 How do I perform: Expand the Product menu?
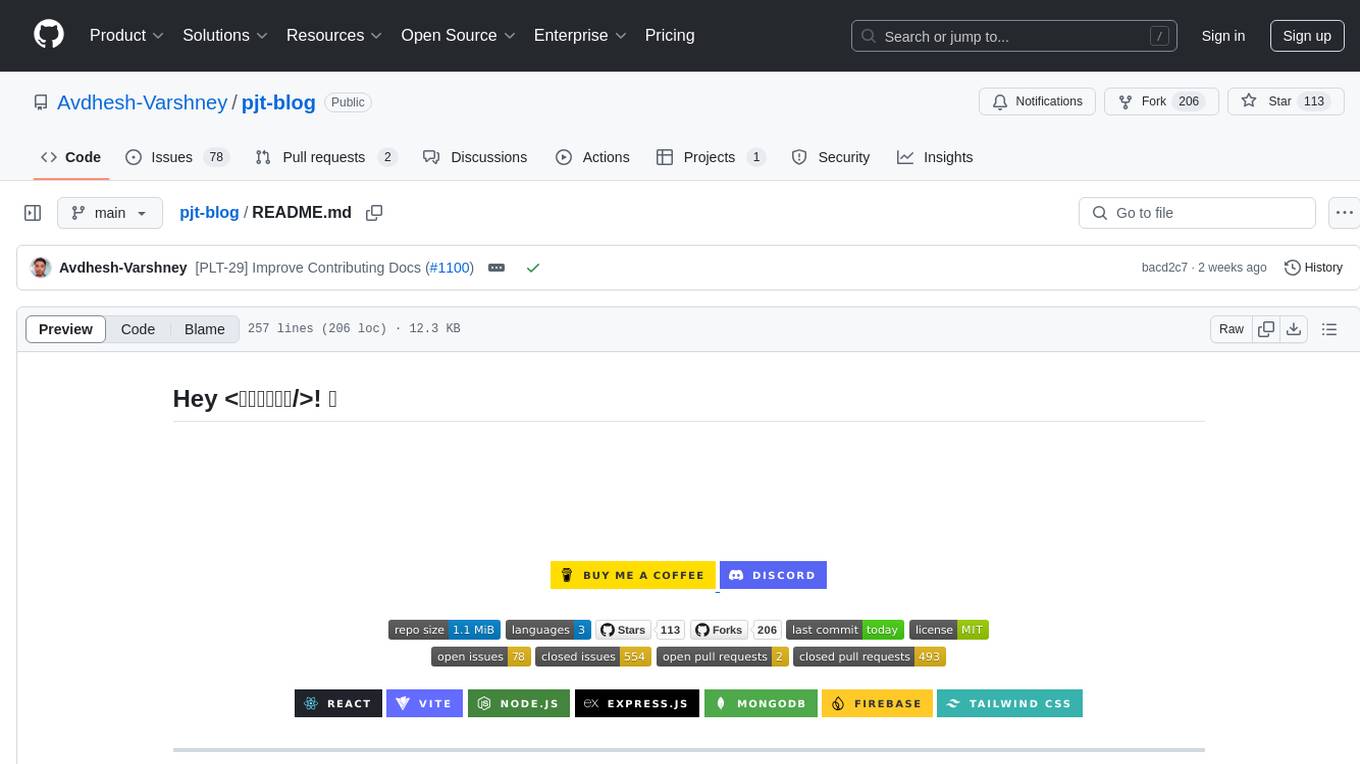click(127, 35)
